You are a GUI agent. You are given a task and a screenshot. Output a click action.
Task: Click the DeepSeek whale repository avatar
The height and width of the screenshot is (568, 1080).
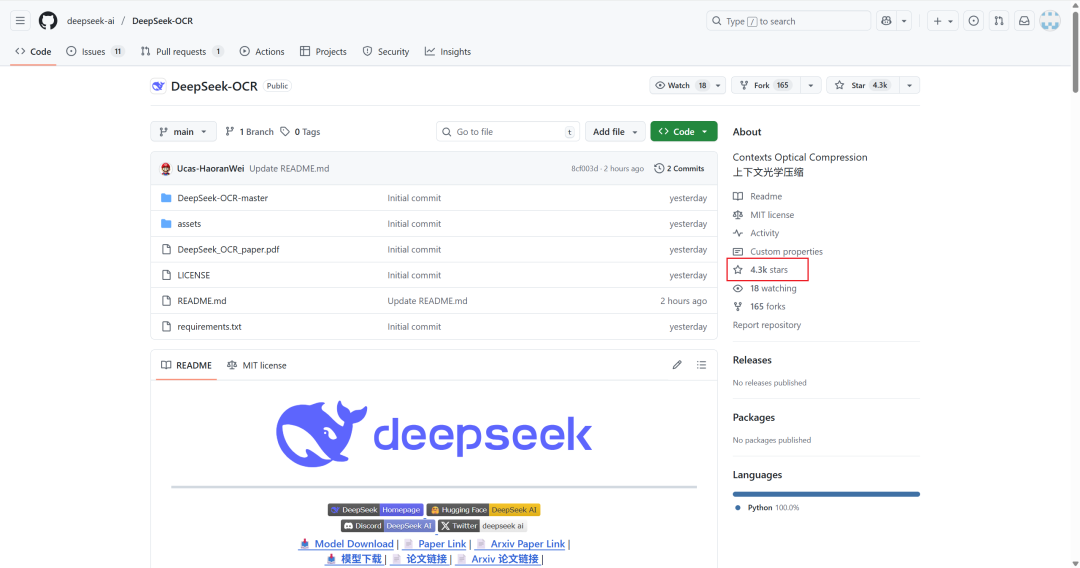[x=158, y=86]
